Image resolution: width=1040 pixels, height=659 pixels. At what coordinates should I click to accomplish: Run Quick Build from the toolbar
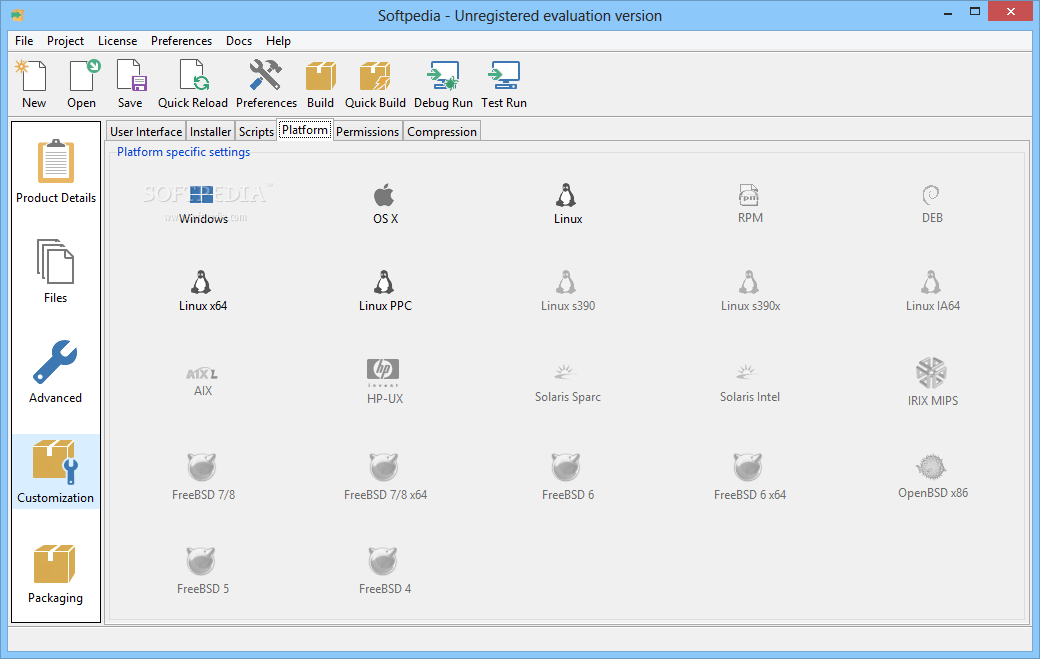375,84
